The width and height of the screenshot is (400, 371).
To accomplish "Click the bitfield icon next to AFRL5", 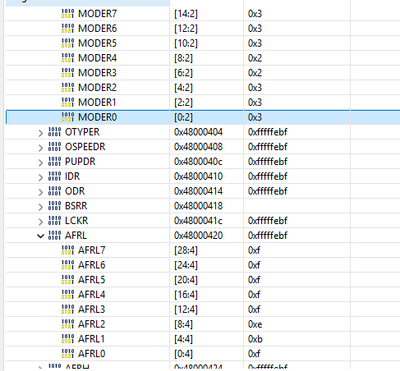I will (68, 280).
